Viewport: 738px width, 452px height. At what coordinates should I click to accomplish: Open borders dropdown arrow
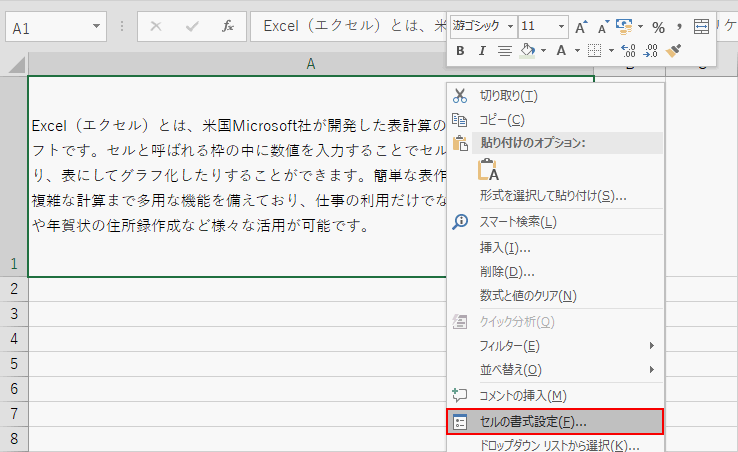pos(611,50)
